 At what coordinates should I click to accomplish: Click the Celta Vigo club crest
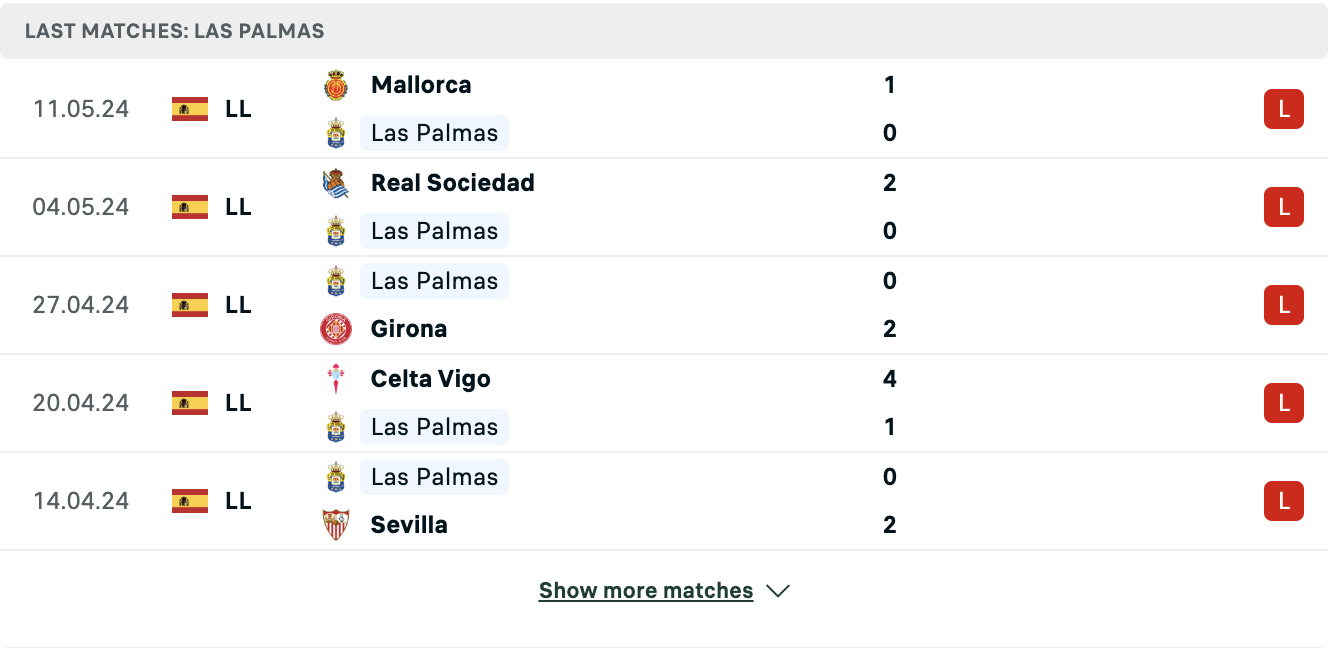point(336,379)
